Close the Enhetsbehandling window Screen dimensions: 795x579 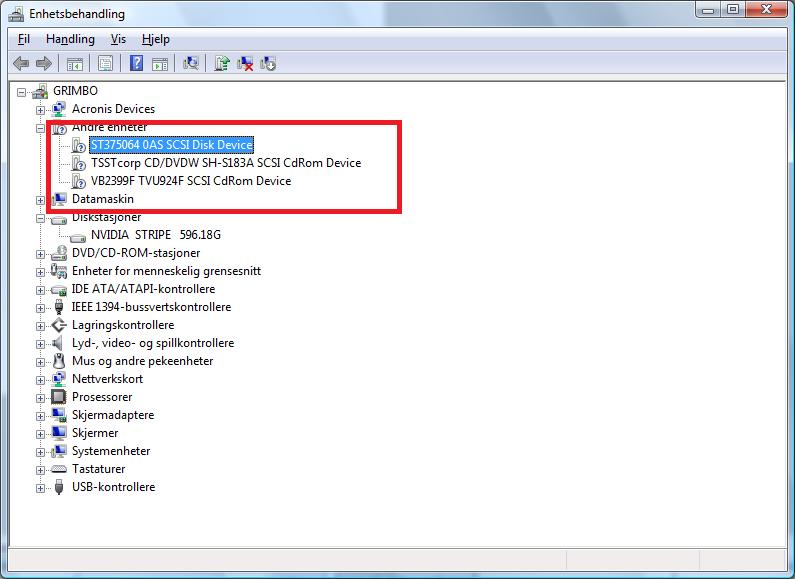[766, 10]
